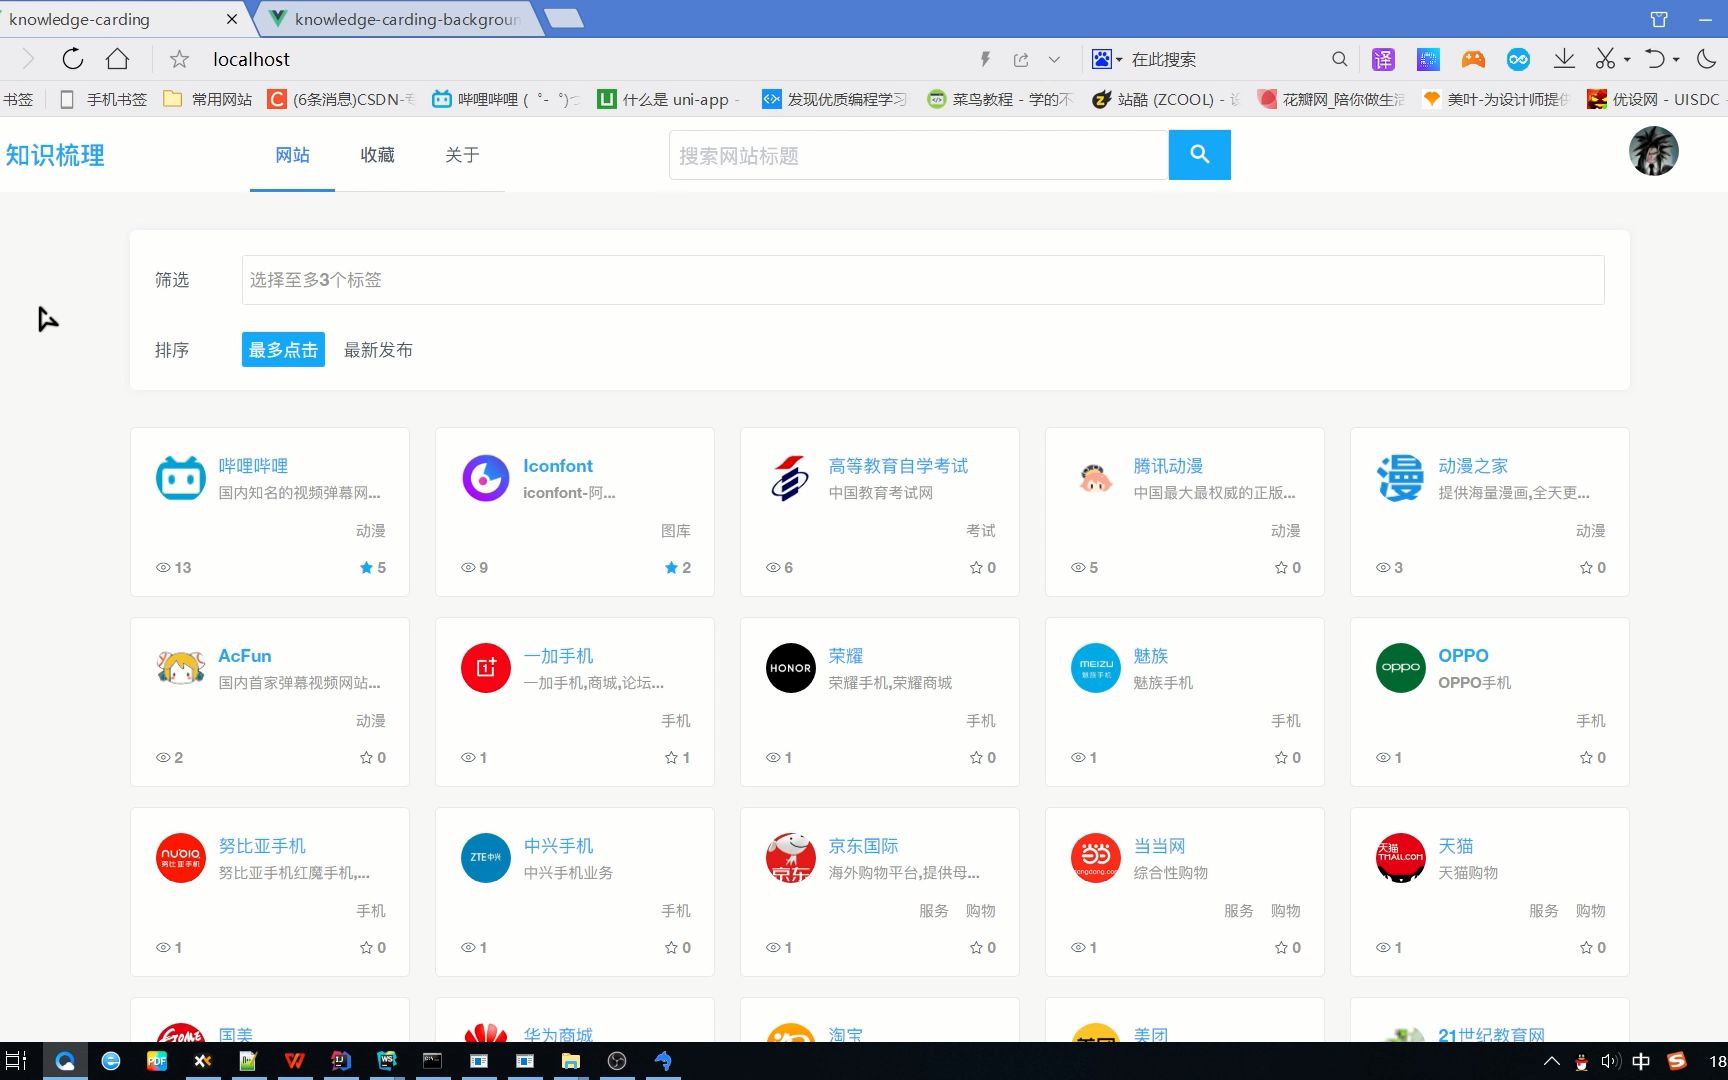The image size is (1728, 1080).
Task: Click the browser reload icon
Action: pyautogui.click(x=73, y=59)
